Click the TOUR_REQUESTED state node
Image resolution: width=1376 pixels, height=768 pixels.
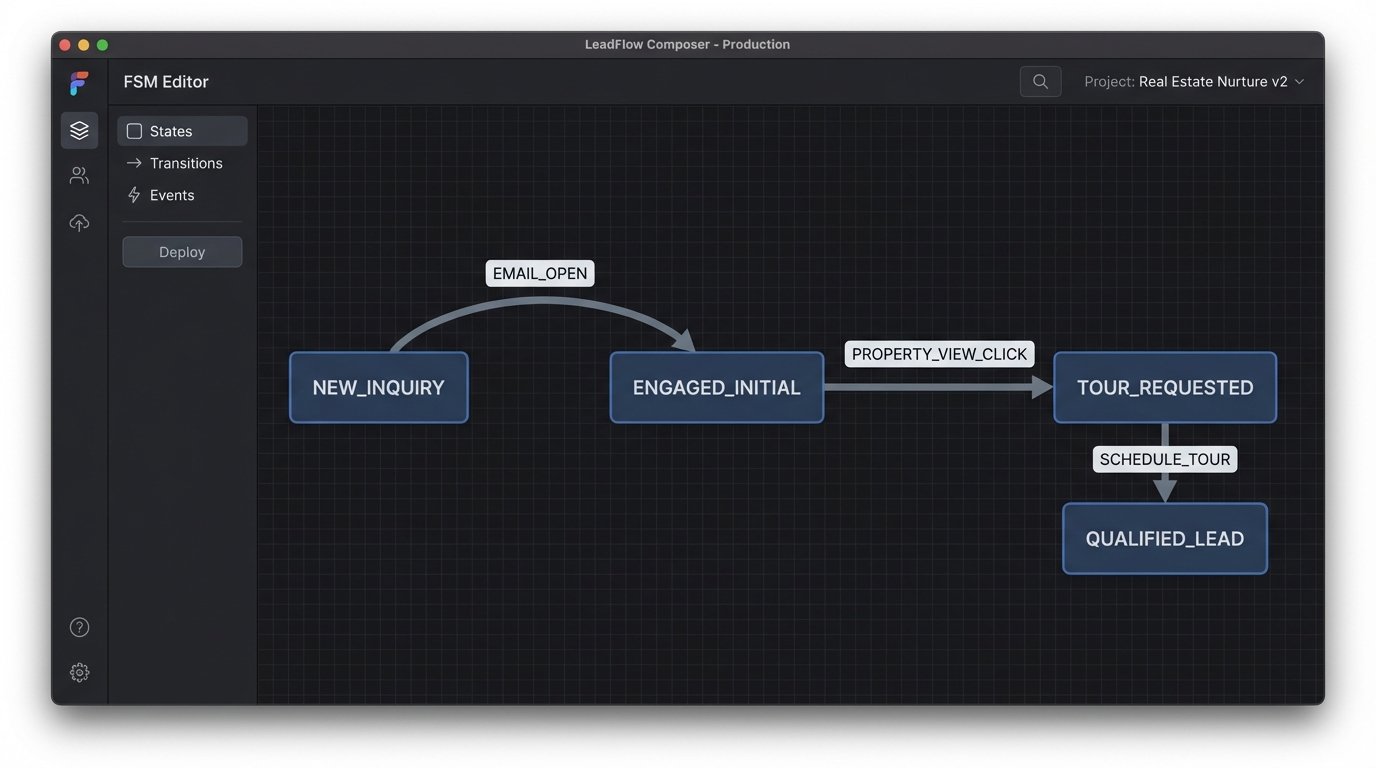click(x=1164, y=388)
